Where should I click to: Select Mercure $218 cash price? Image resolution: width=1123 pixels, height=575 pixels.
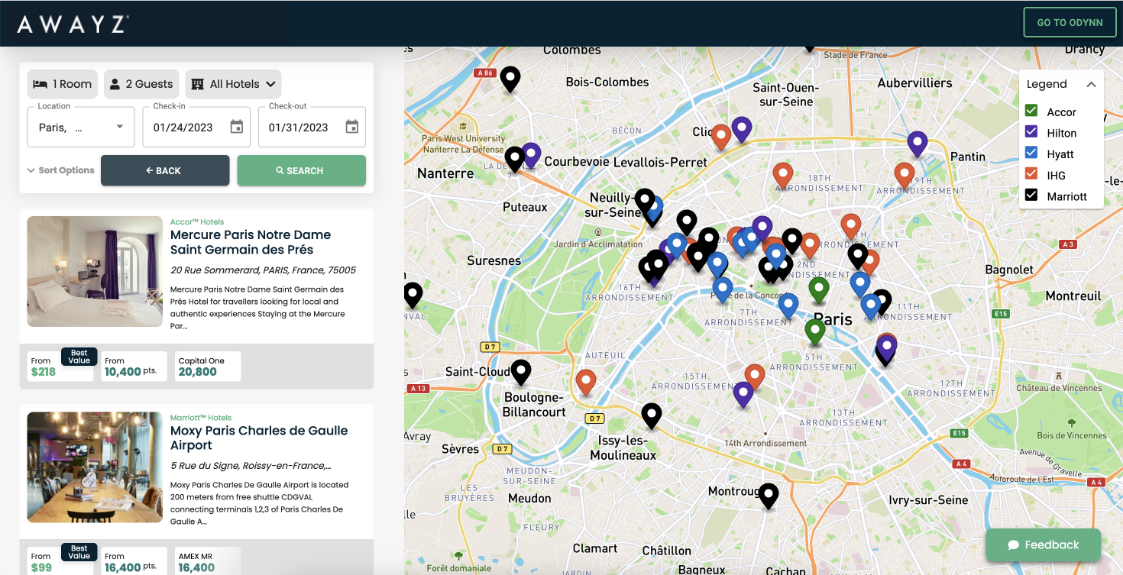click(60, 366)
